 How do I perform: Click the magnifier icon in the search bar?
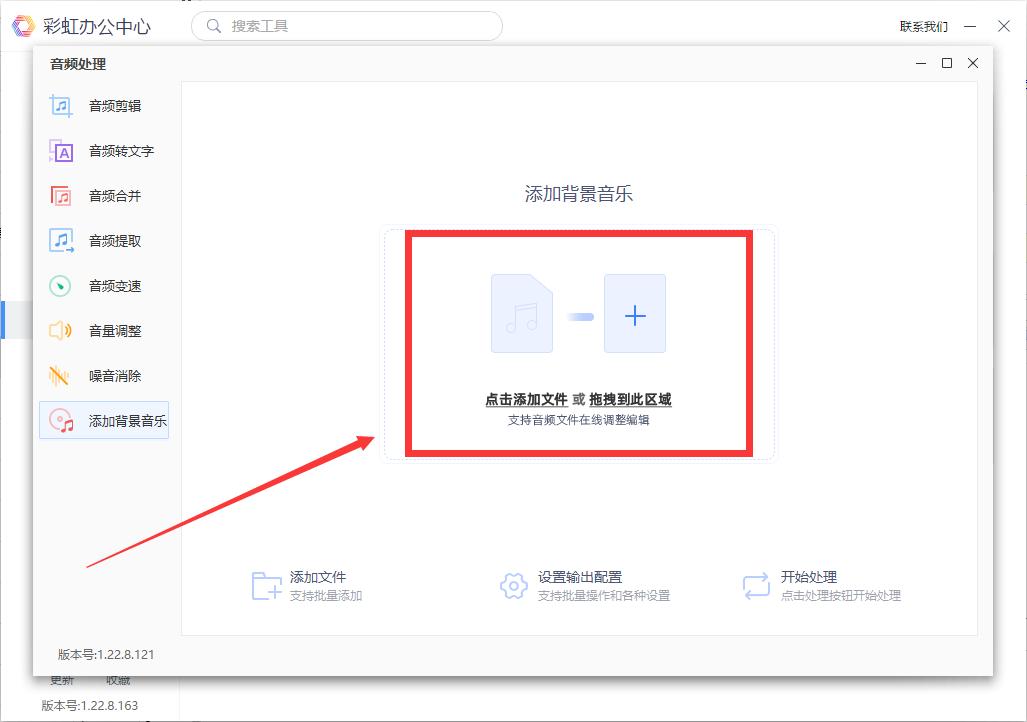coord(212,25)
